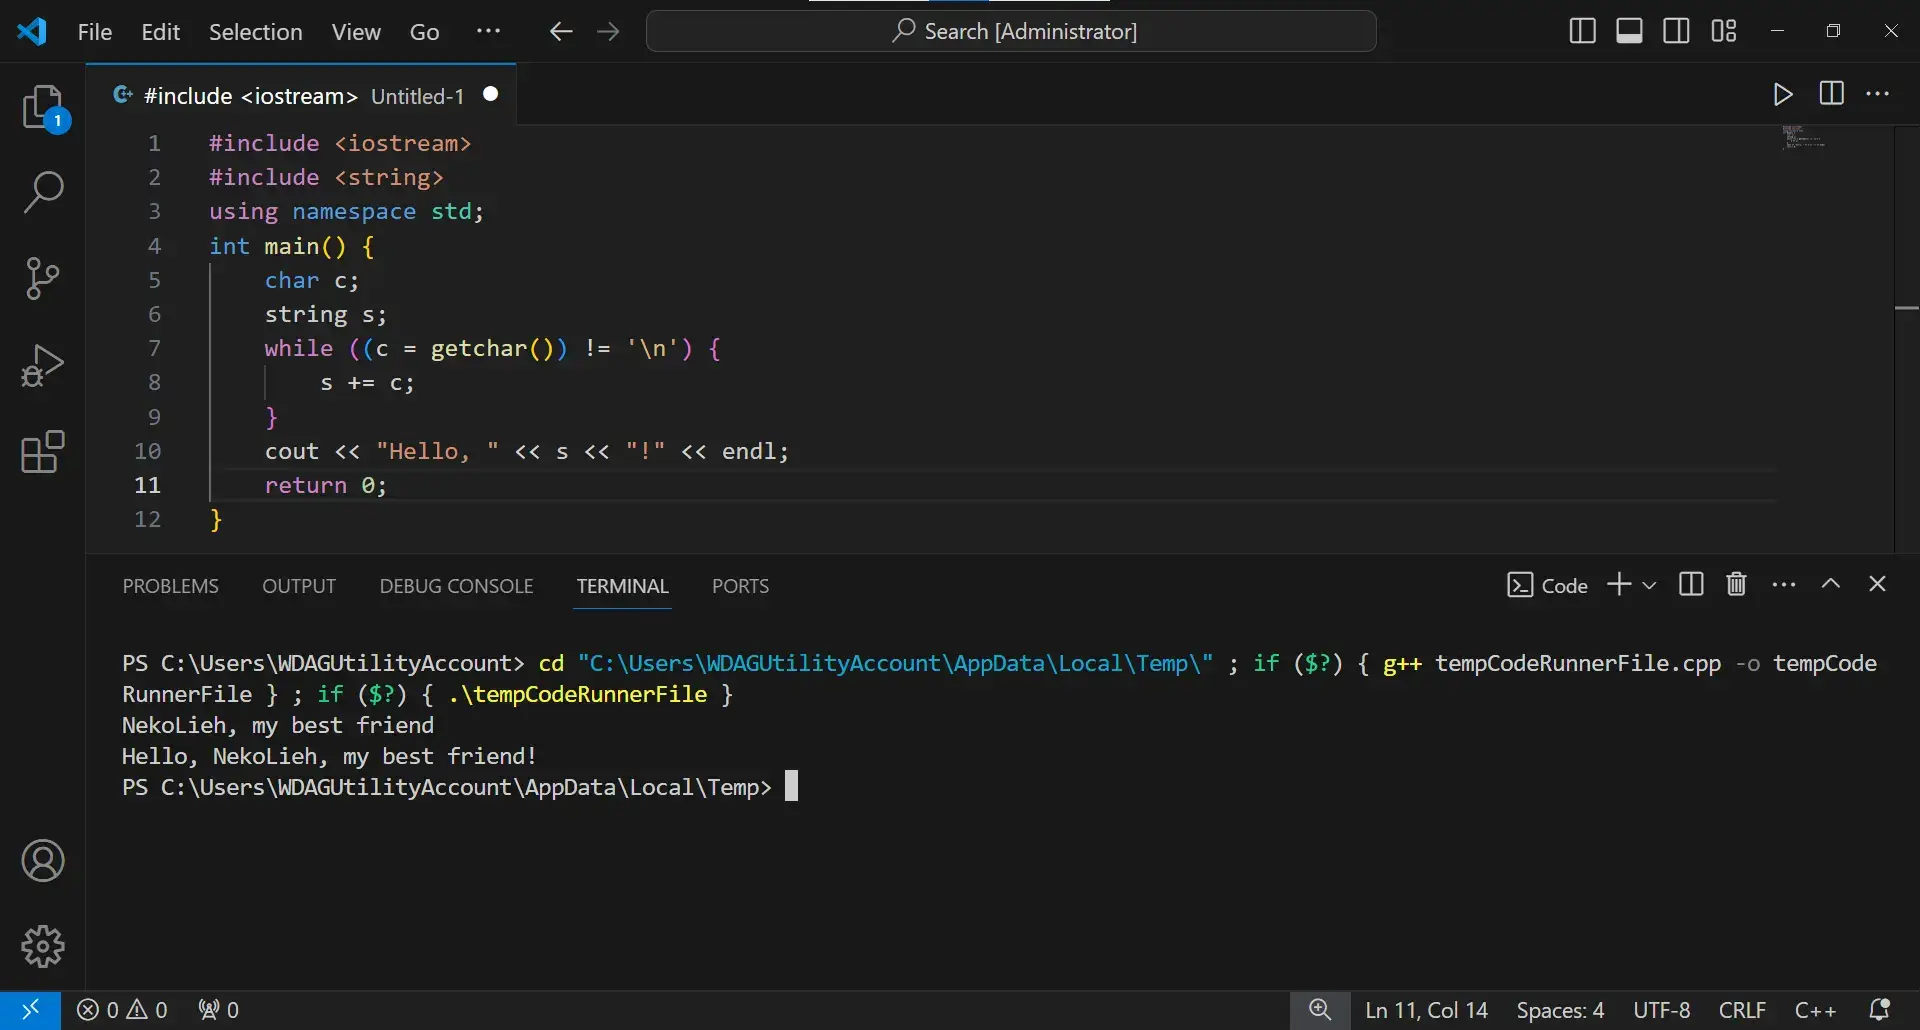Image resolution: width=1920 pixels, height=1030 pixels.
Task: Open terminal panel more actions ellipsis
Action: (1784, 584)
